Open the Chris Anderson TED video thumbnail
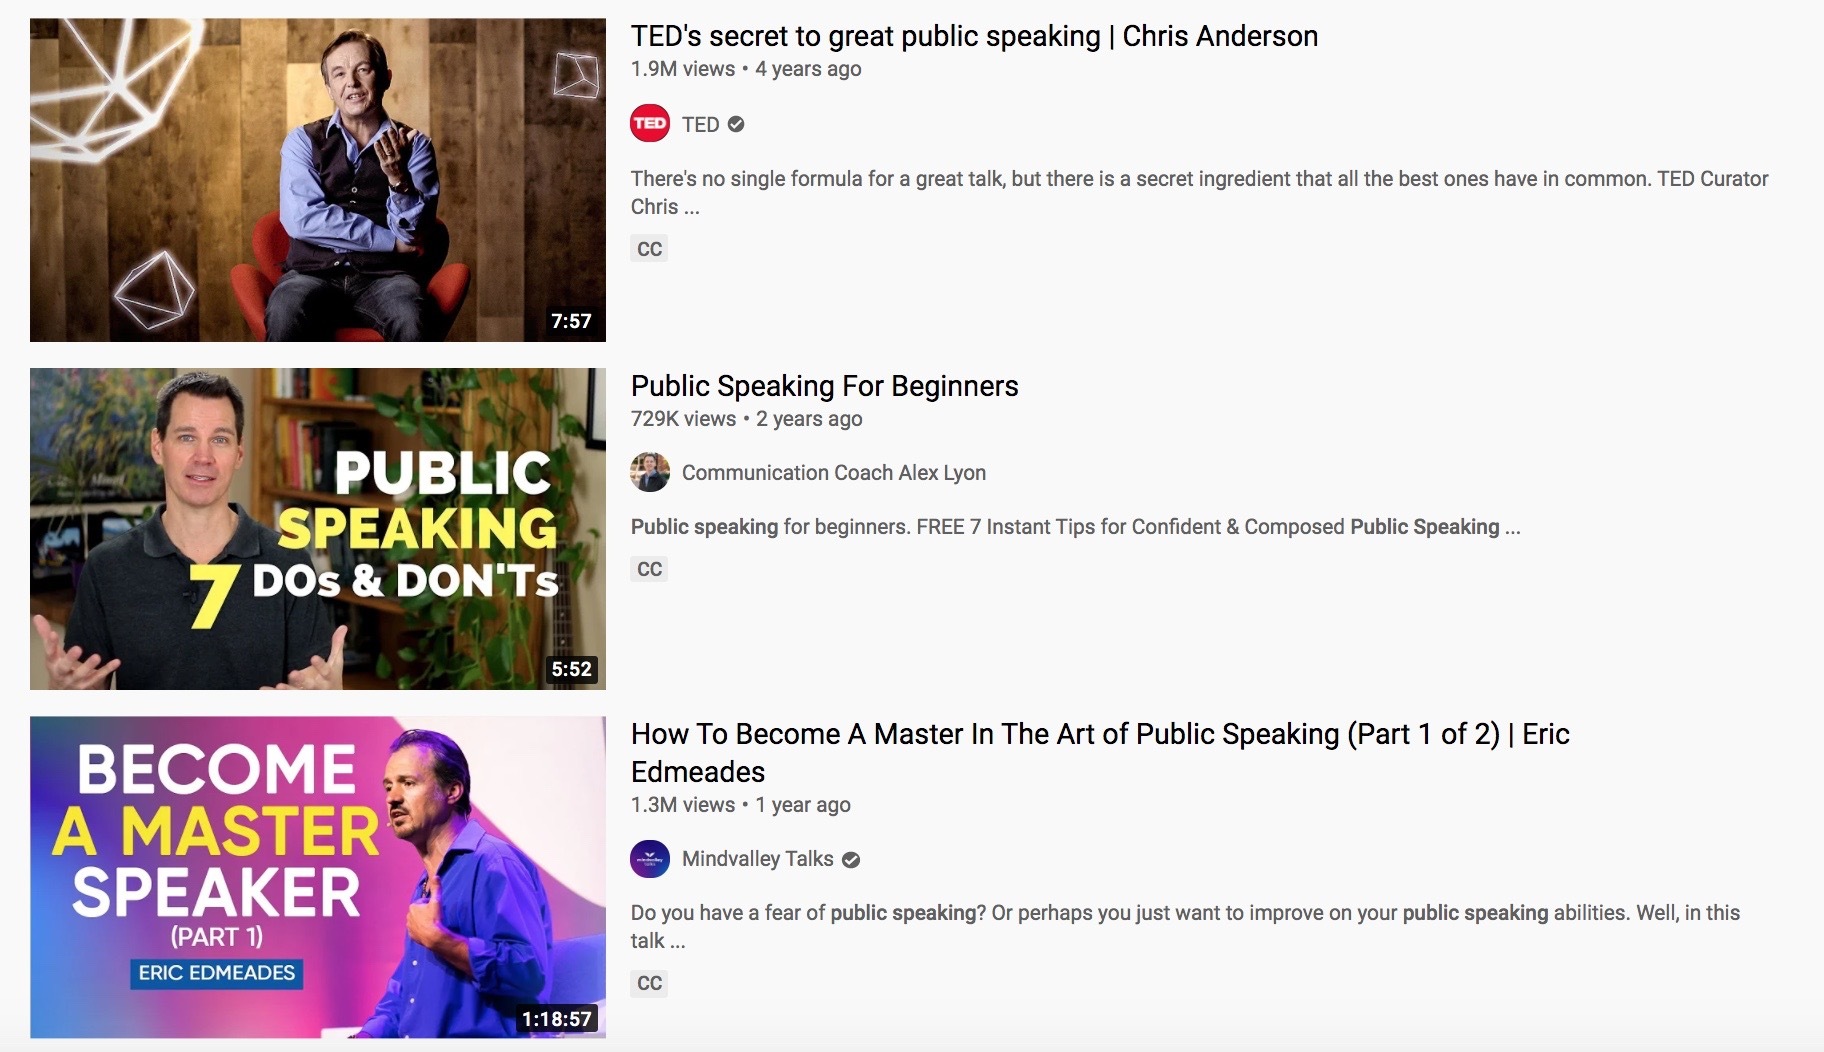 [318, 180]
